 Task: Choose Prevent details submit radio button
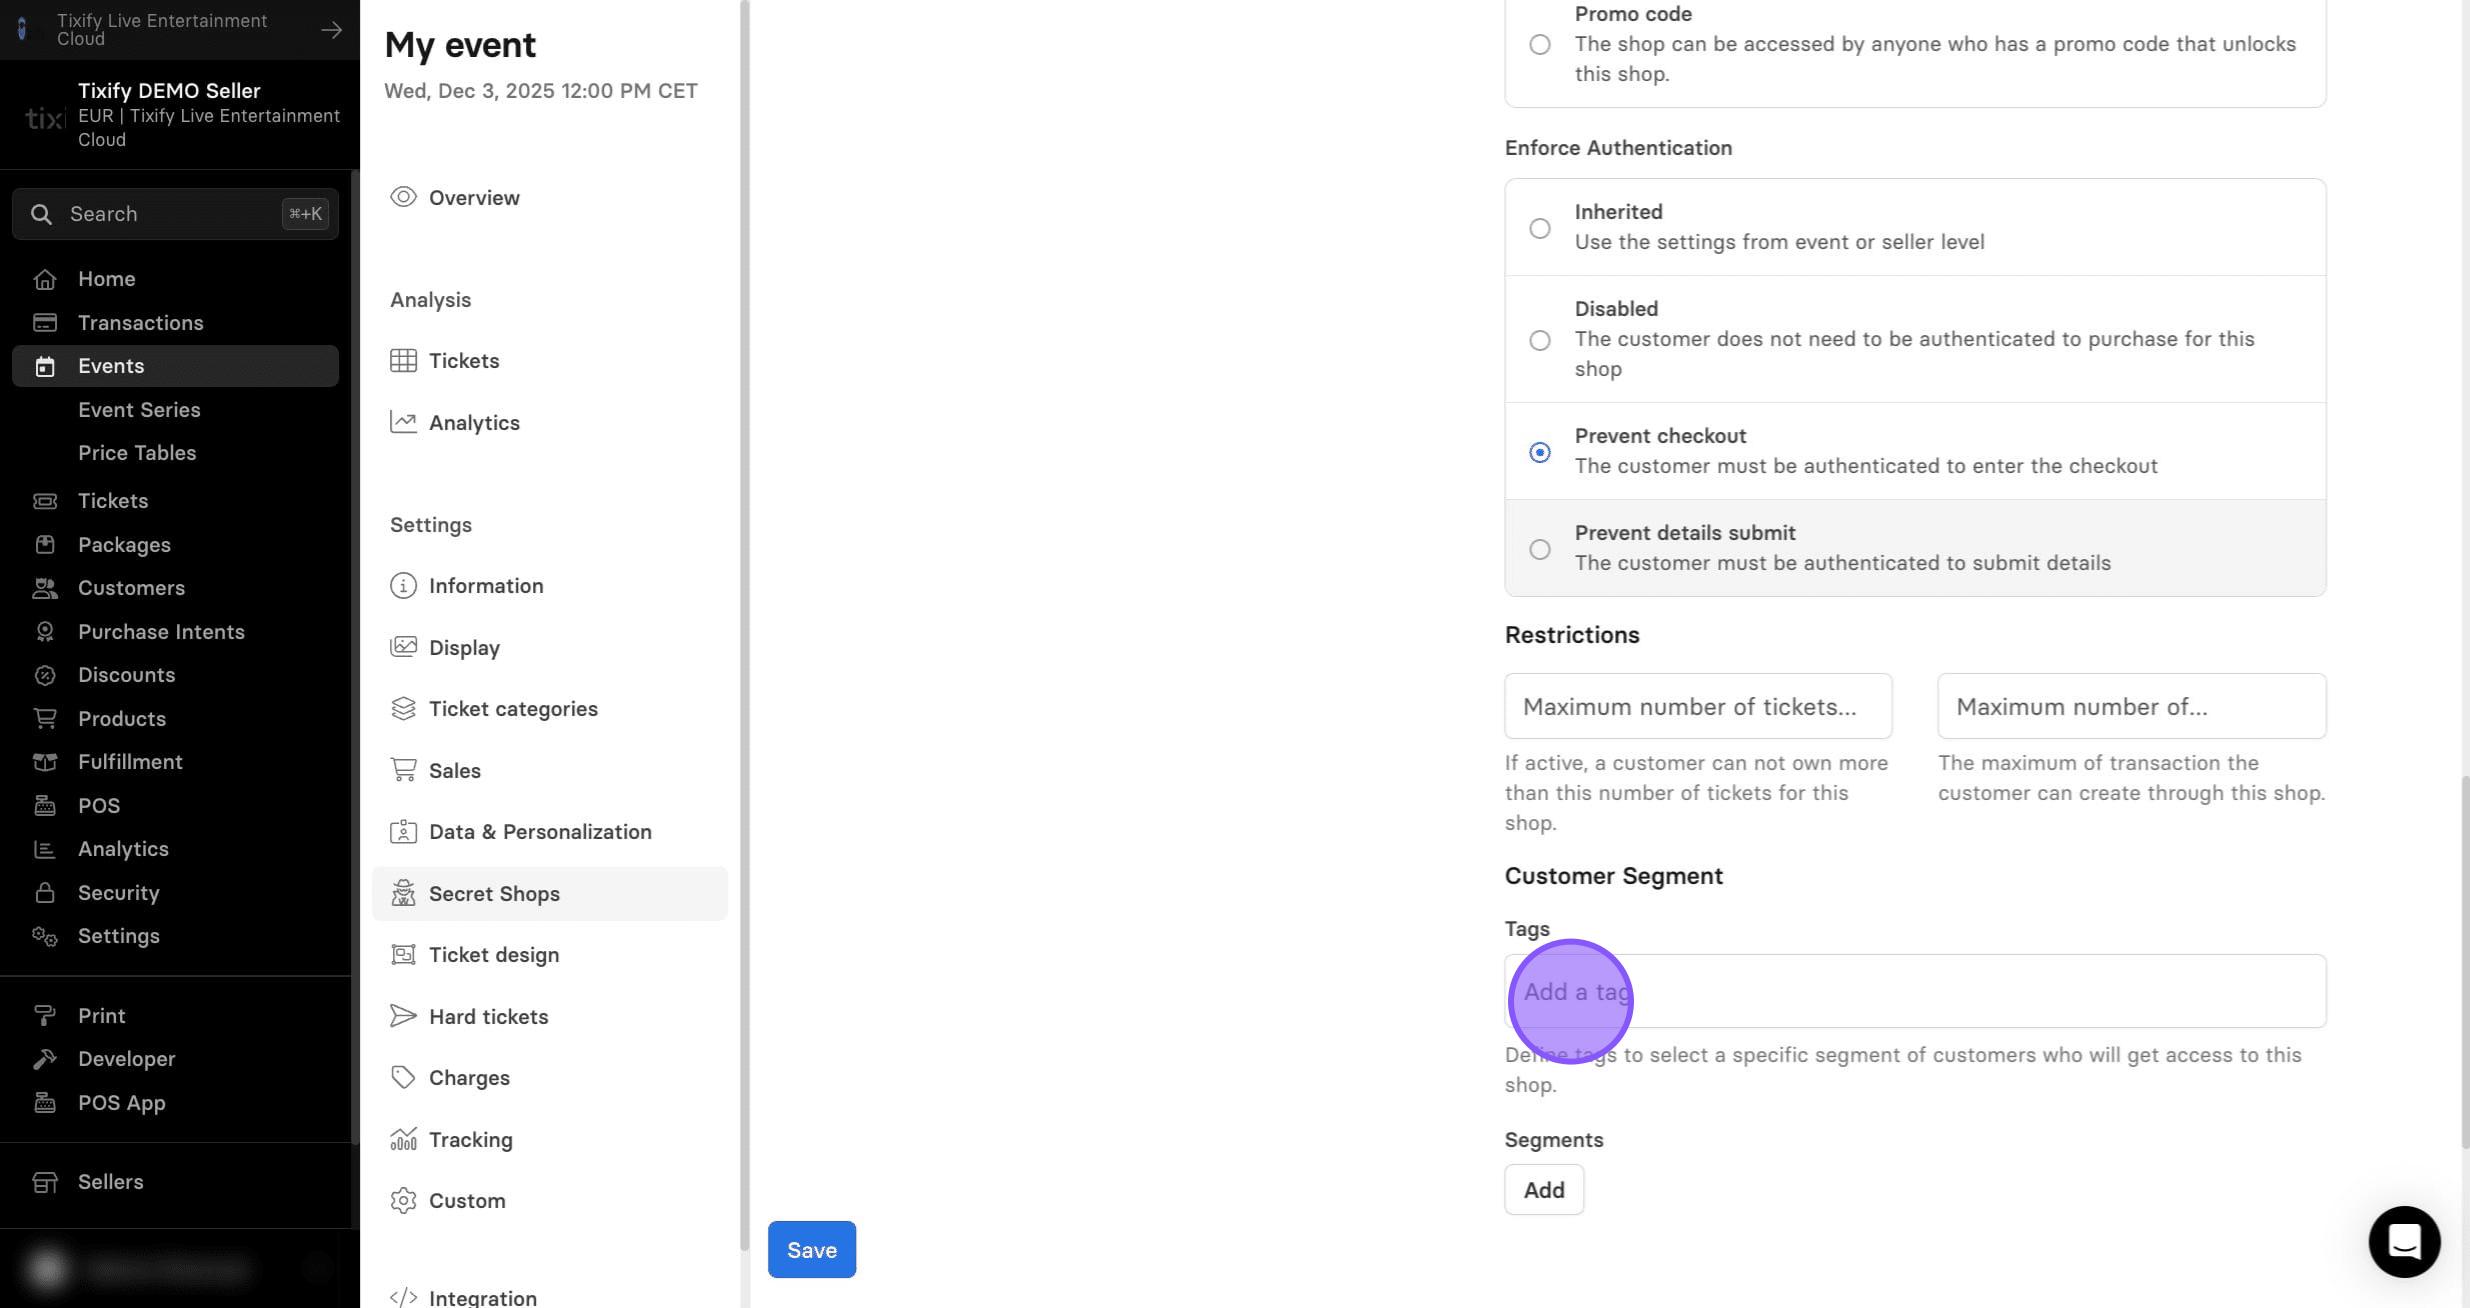pos(1540,549)
